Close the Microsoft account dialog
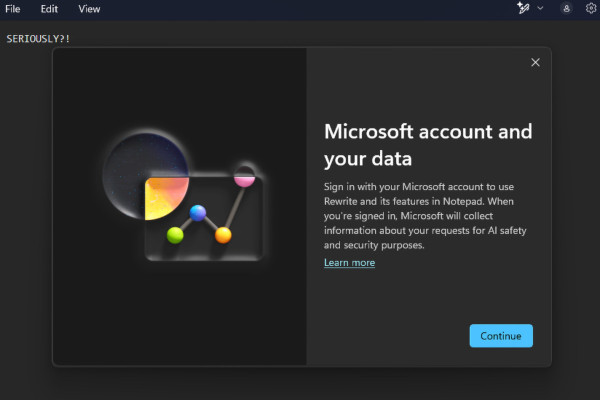The image size is (600, 400). point(535,62)
